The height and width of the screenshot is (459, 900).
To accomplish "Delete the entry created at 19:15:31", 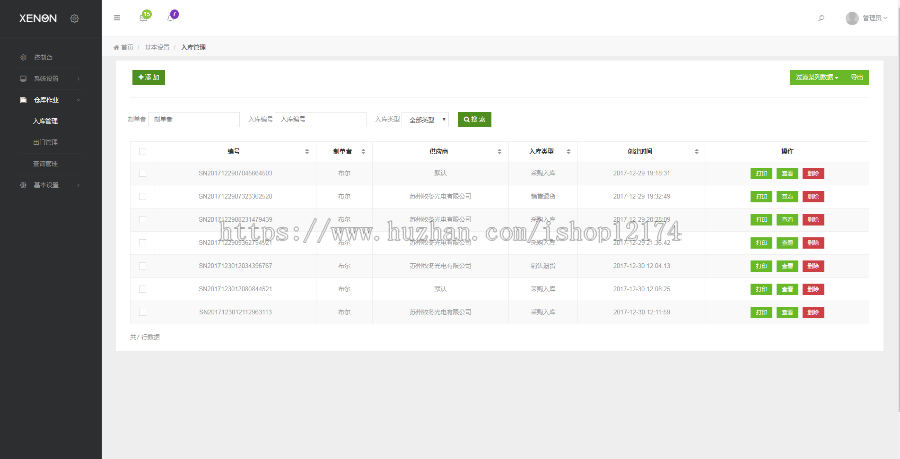I will 813,173.
